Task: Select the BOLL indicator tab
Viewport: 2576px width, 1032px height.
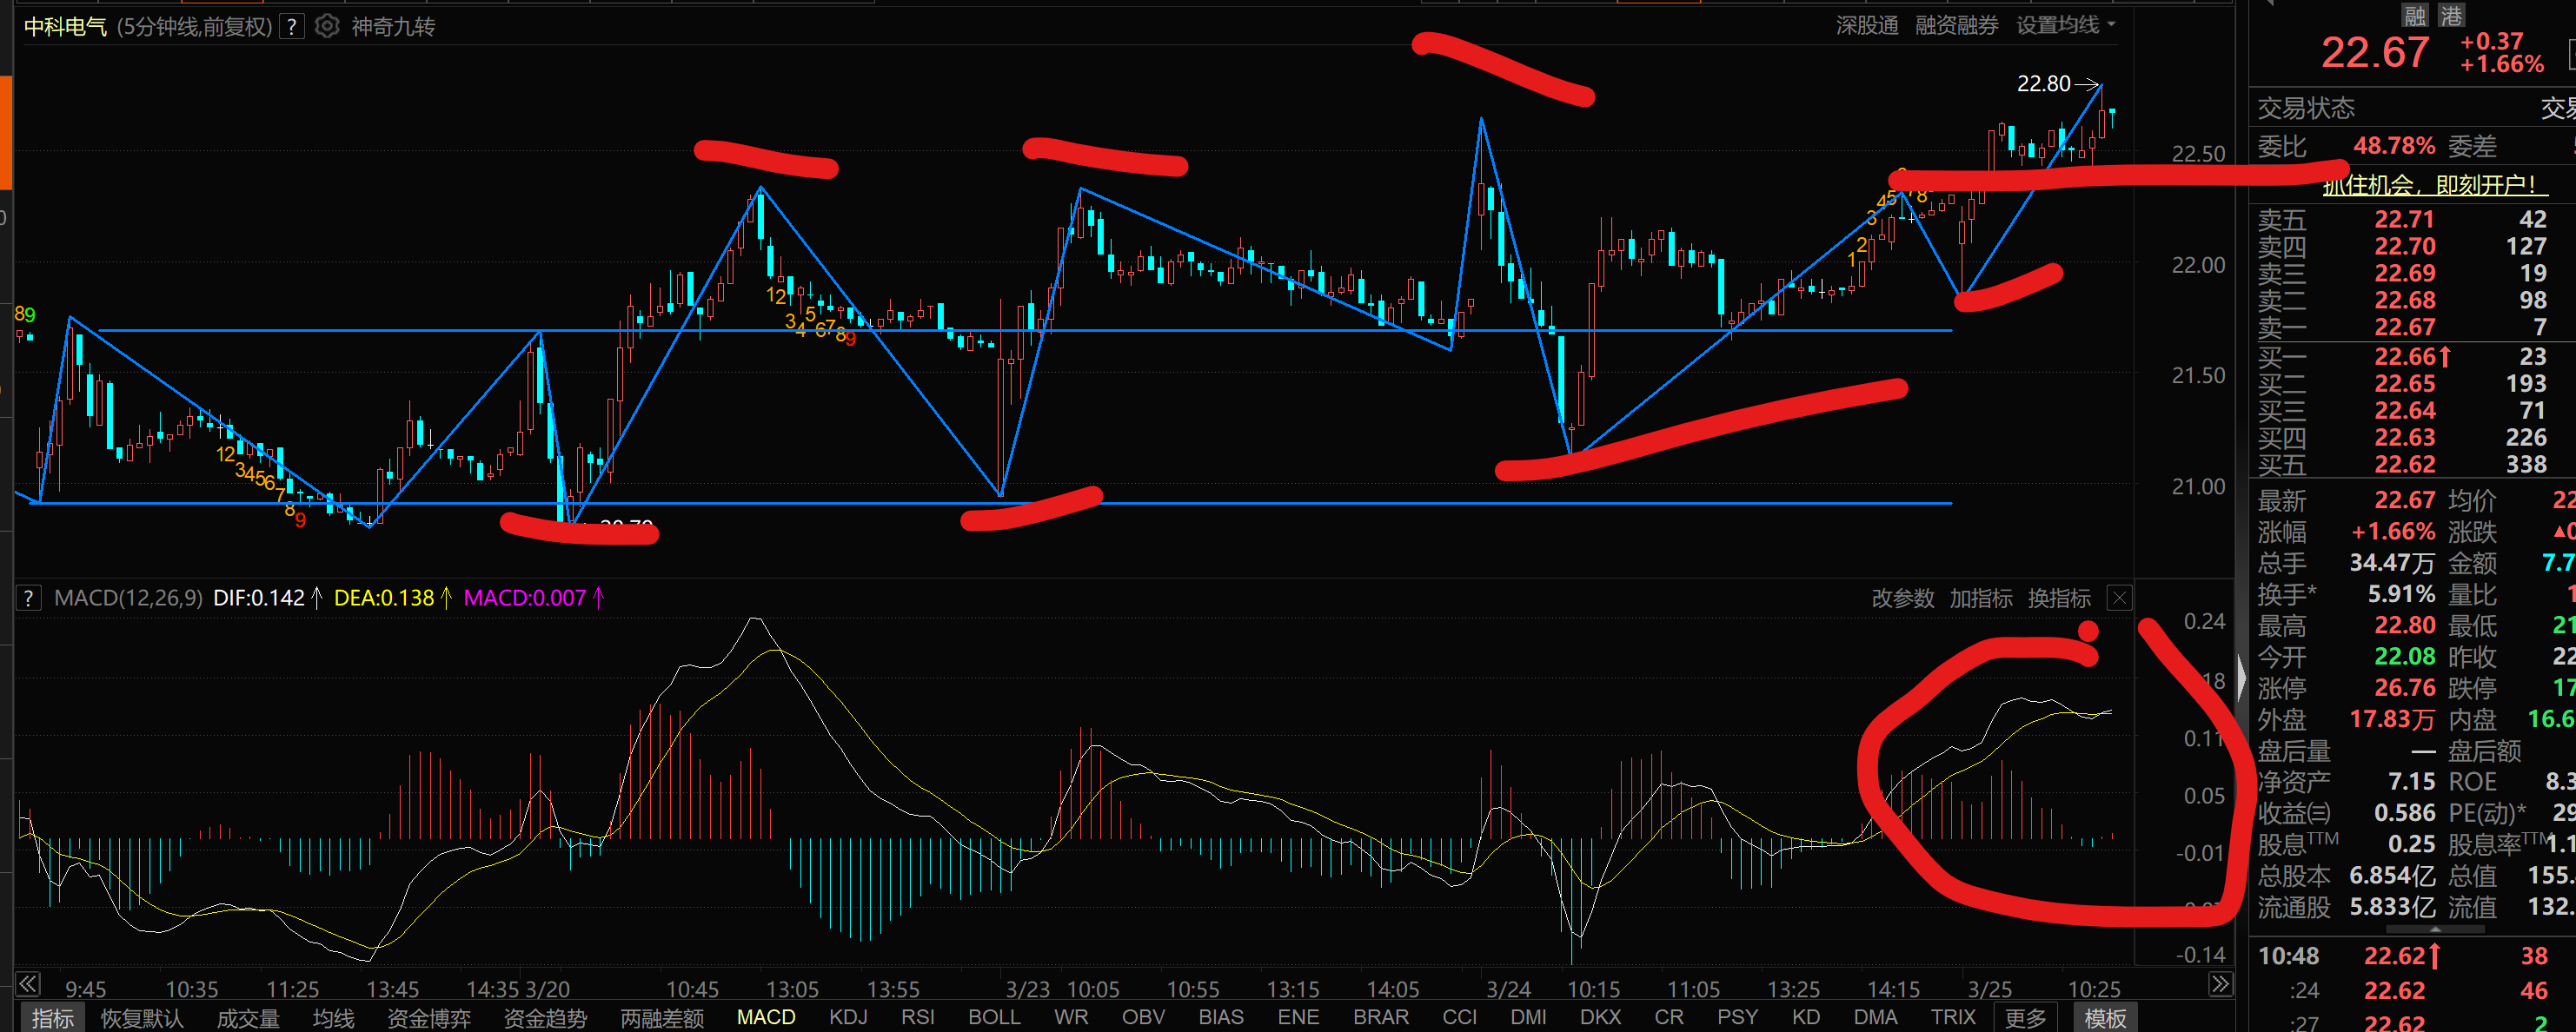Action: (x=994, y=1017)
